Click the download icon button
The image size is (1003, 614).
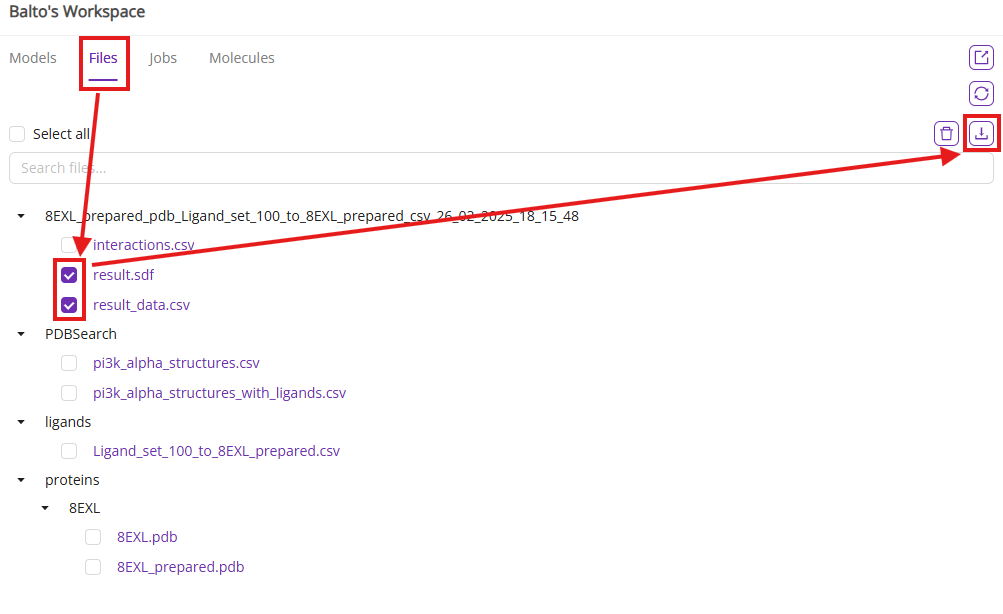tap(981, 133)
